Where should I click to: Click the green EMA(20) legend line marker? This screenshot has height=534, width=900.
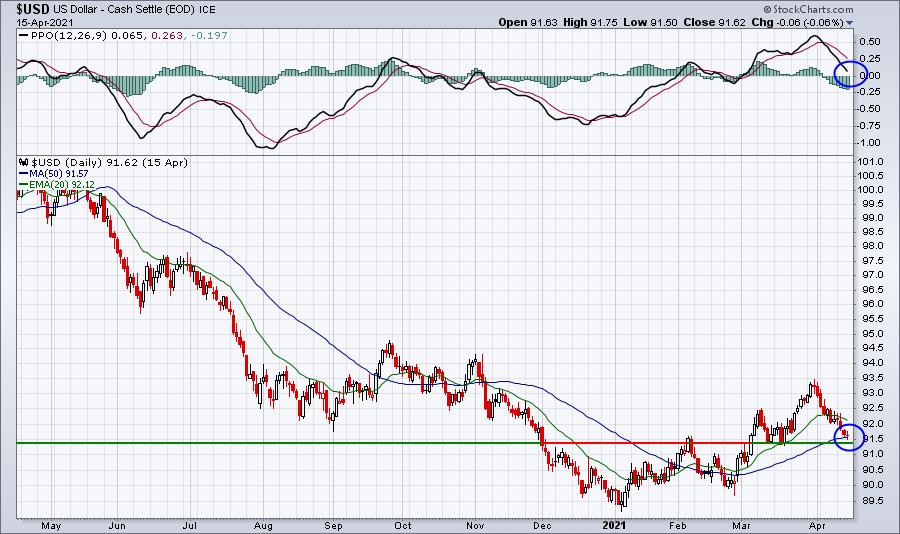click(22, 183)
